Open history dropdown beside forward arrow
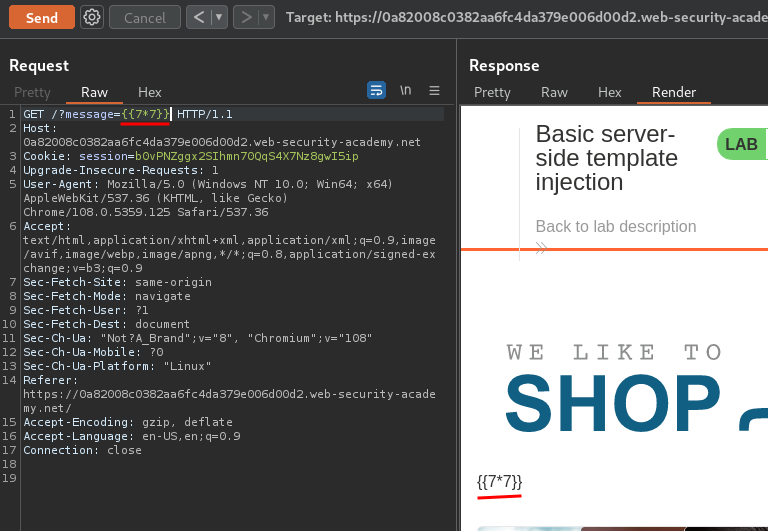 [266, 18]
